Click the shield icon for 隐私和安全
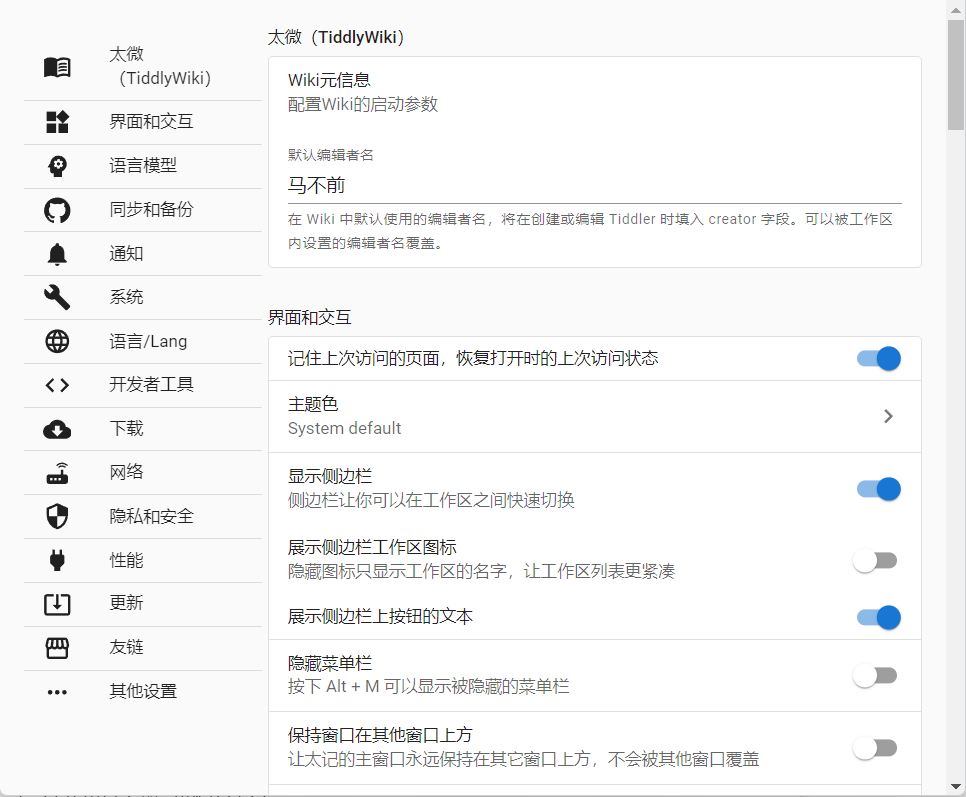Screen dimensions: 966x797 57,517
